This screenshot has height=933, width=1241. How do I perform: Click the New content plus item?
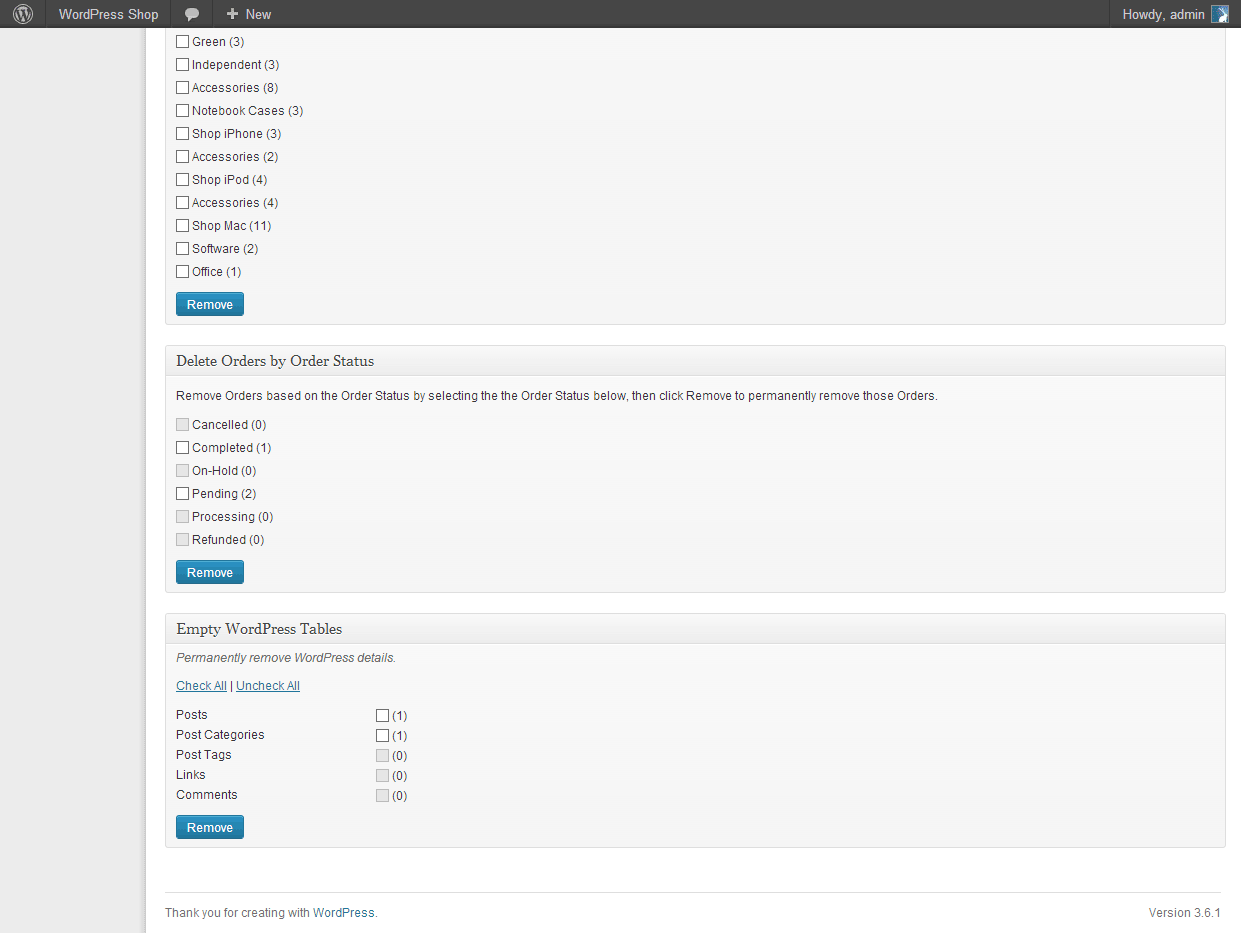pyautogui.click(x=249, y=14)
